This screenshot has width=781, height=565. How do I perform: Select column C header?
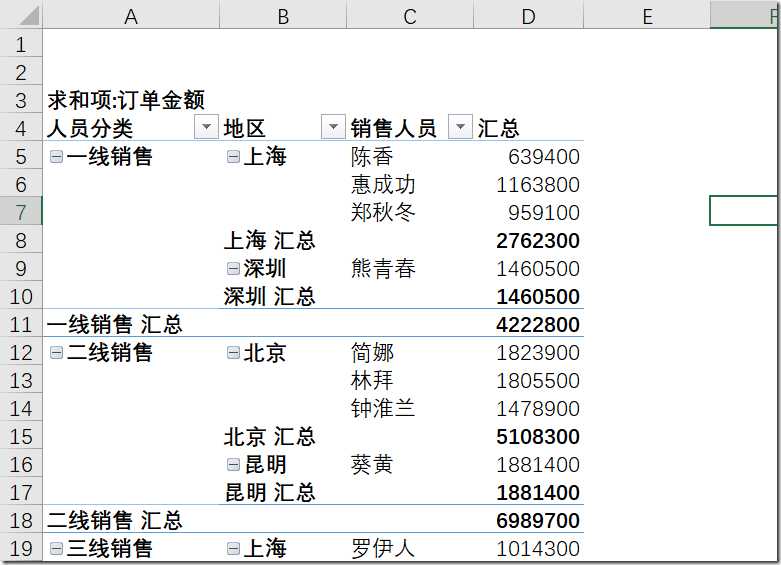[409, 16]
